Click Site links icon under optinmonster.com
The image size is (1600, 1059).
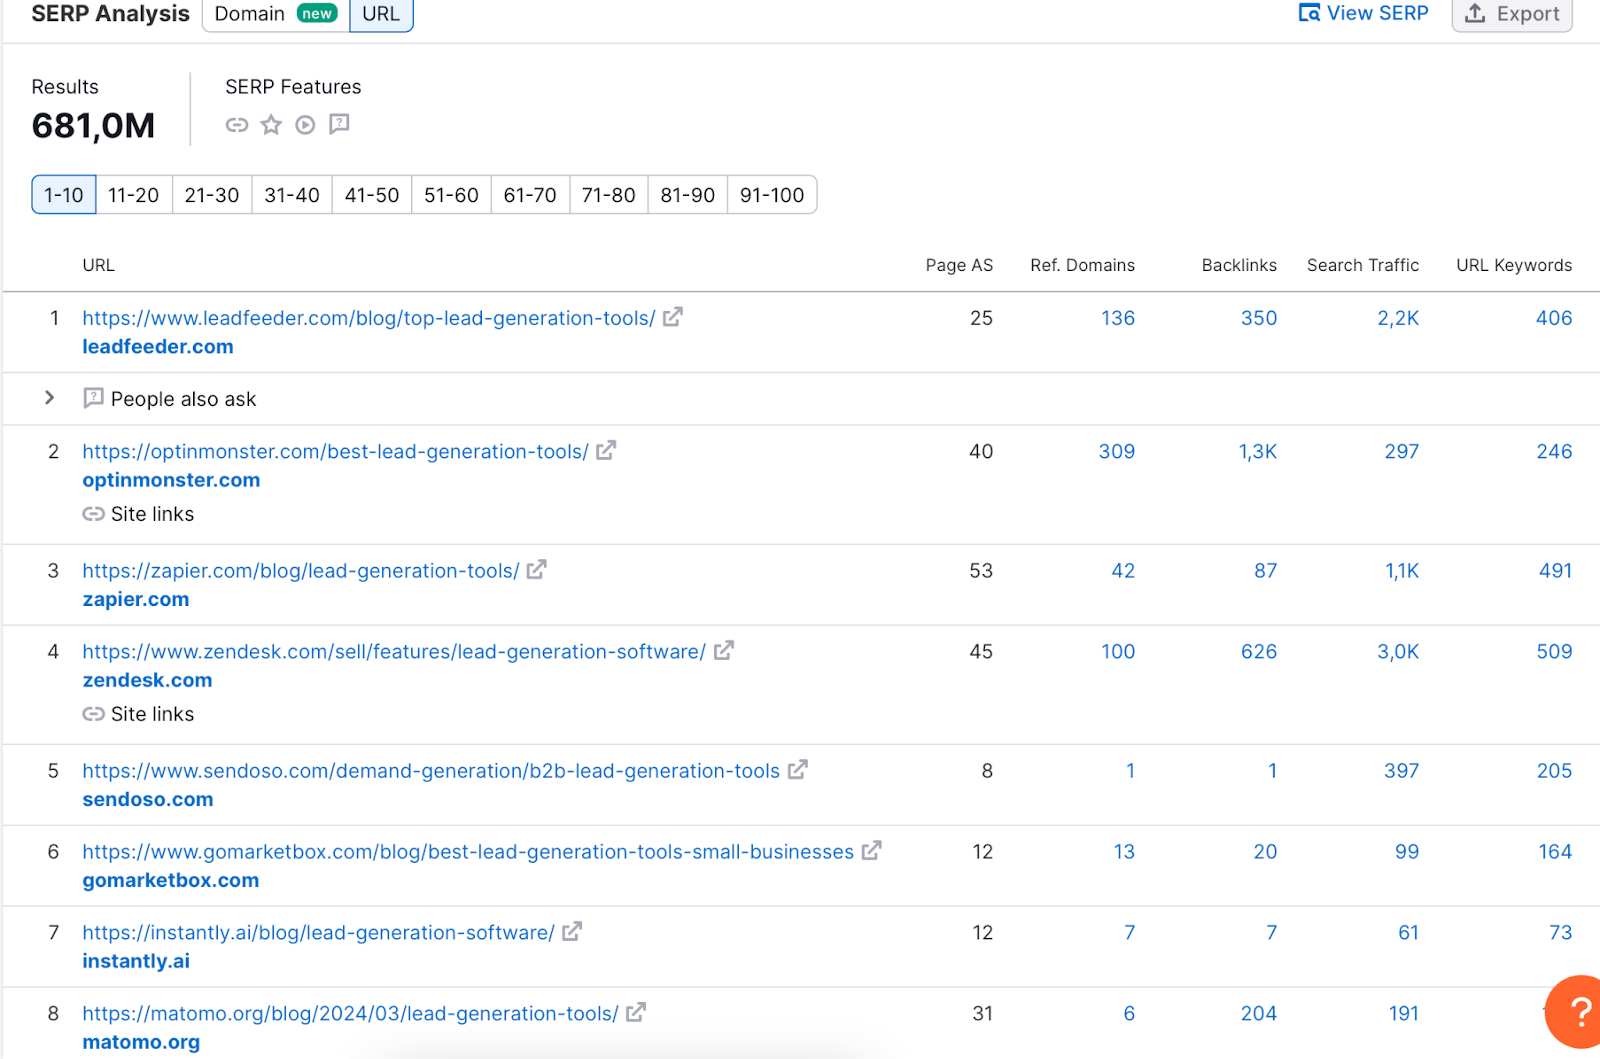click(x=93, y=514)
